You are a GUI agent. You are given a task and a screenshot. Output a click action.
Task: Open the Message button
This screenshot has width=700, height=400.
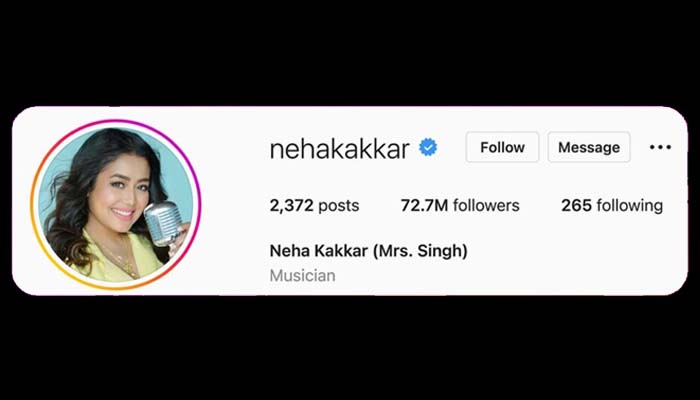coord(589,147)
